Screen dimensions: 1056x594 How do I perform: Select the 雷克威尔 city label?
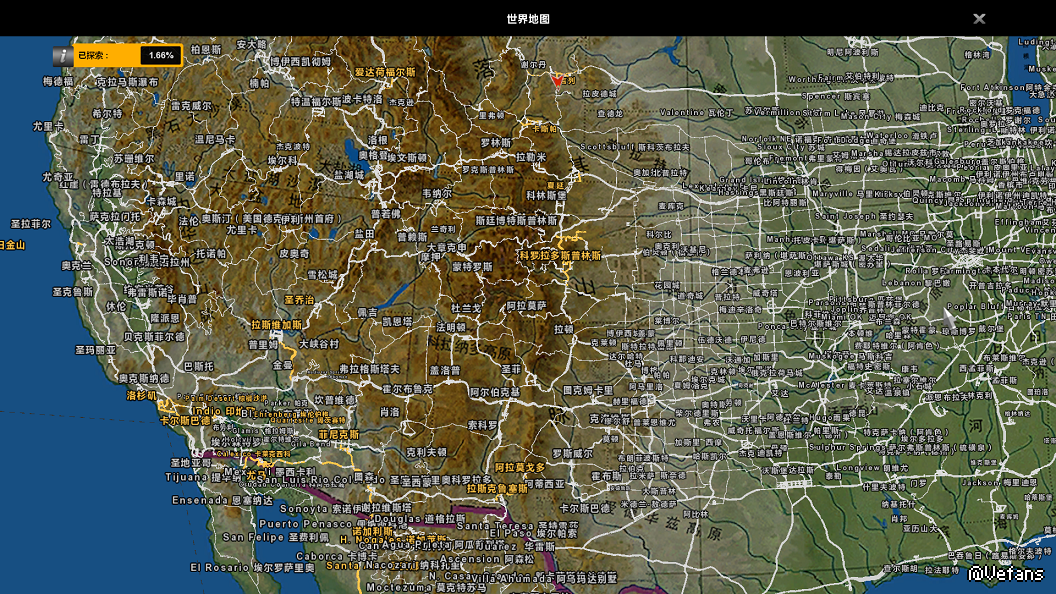point(191,106)
